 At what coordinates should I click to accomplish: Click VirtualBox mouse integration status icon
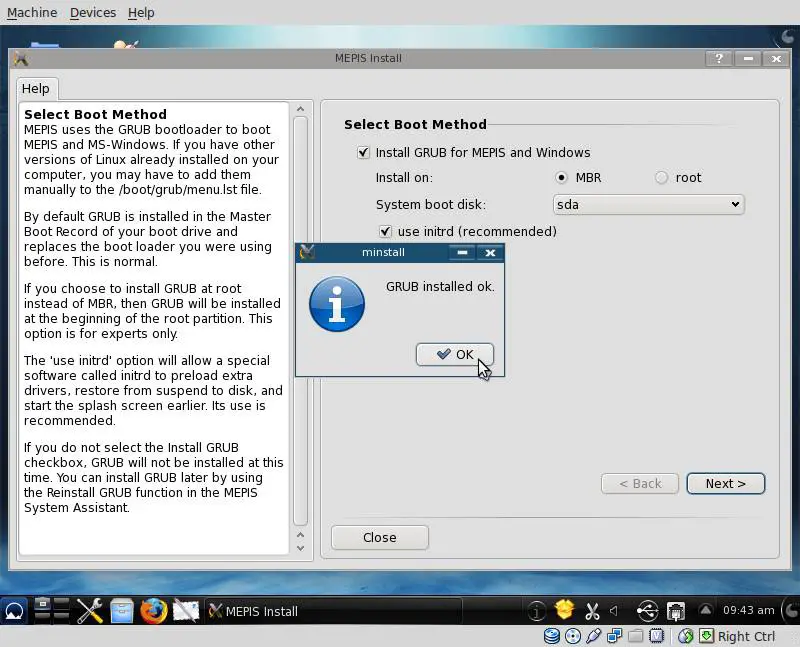686,636
